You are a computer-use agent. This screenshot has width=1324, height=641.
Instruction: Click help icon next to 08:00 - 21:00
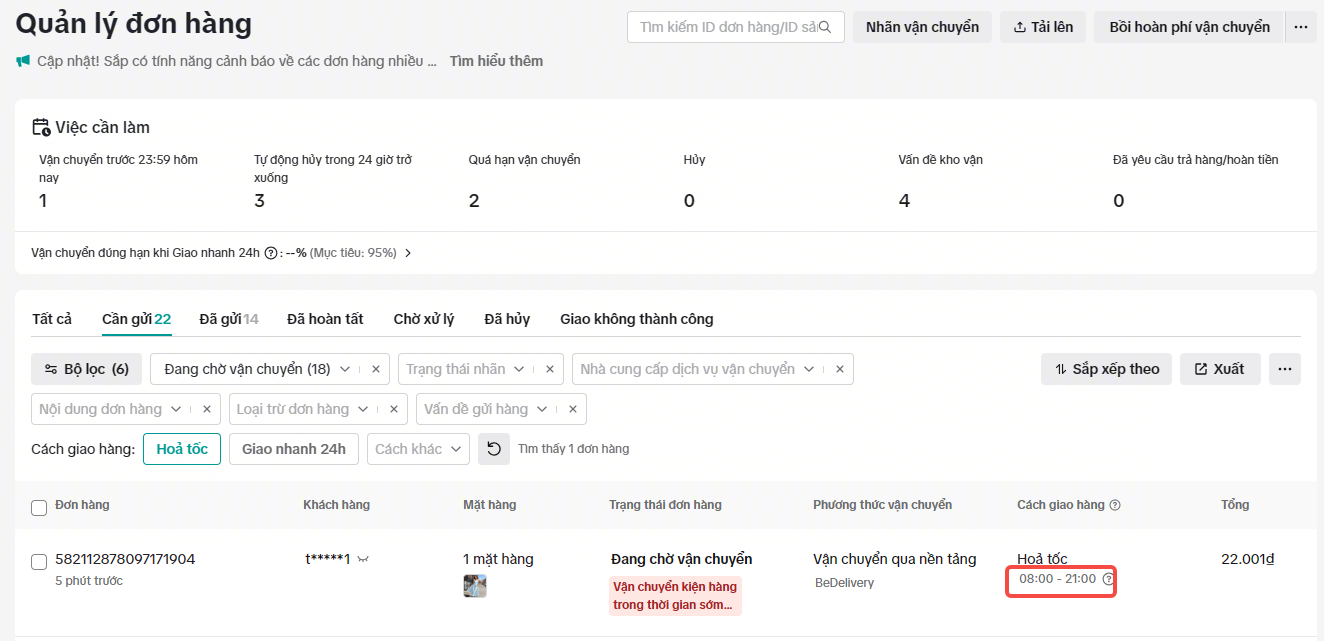(x=1107, y=579)
